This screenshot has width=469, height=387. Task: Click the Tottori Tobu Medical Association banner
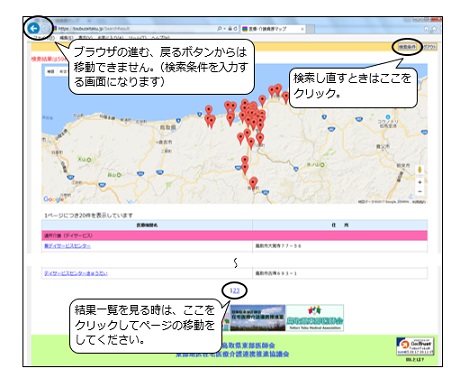[315, 318]
